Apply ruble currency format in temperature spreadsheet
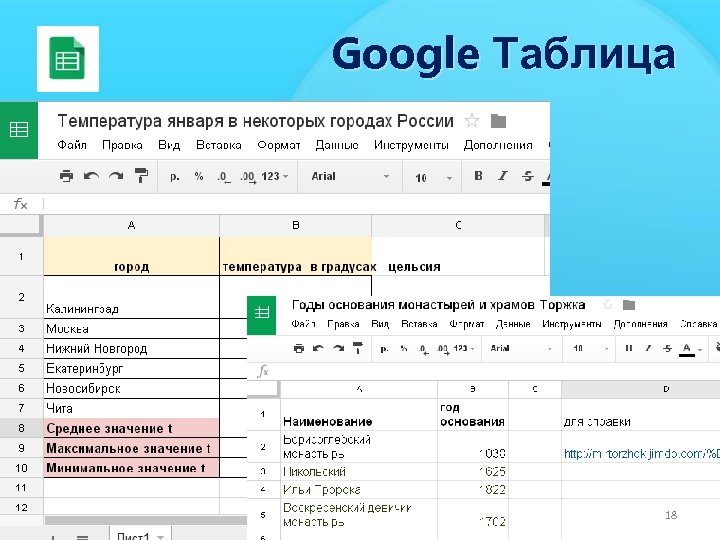Screen dimensions: 720x540 [174, 176]
